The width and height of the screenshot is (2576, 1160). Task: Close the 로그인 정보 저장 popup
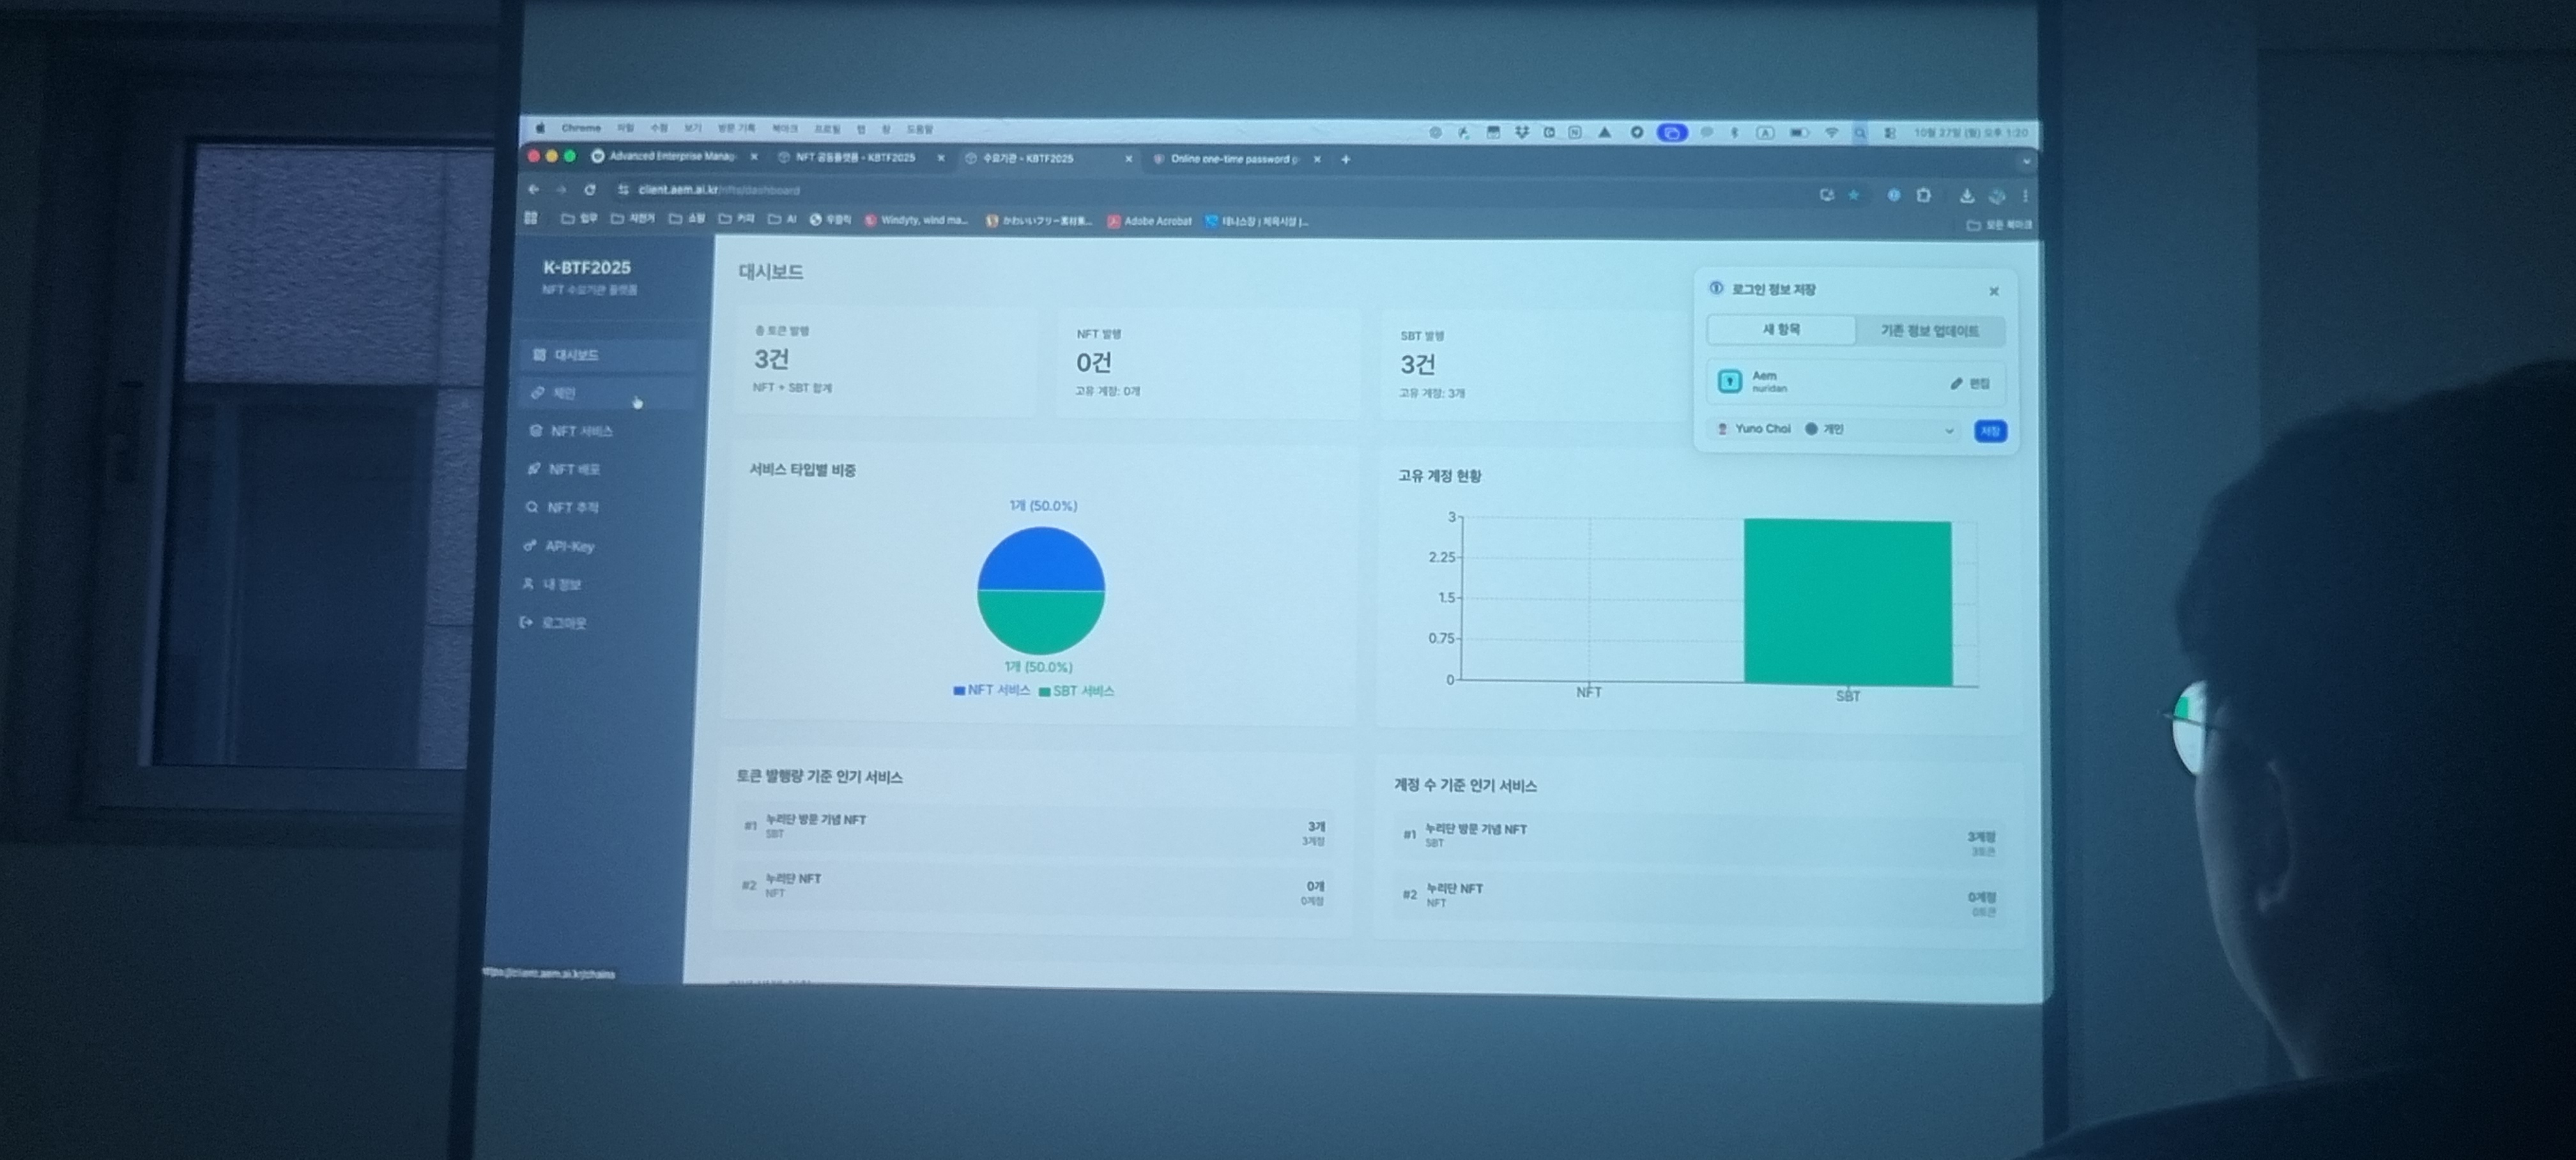pyautogui.click(x=1994, y=291)
